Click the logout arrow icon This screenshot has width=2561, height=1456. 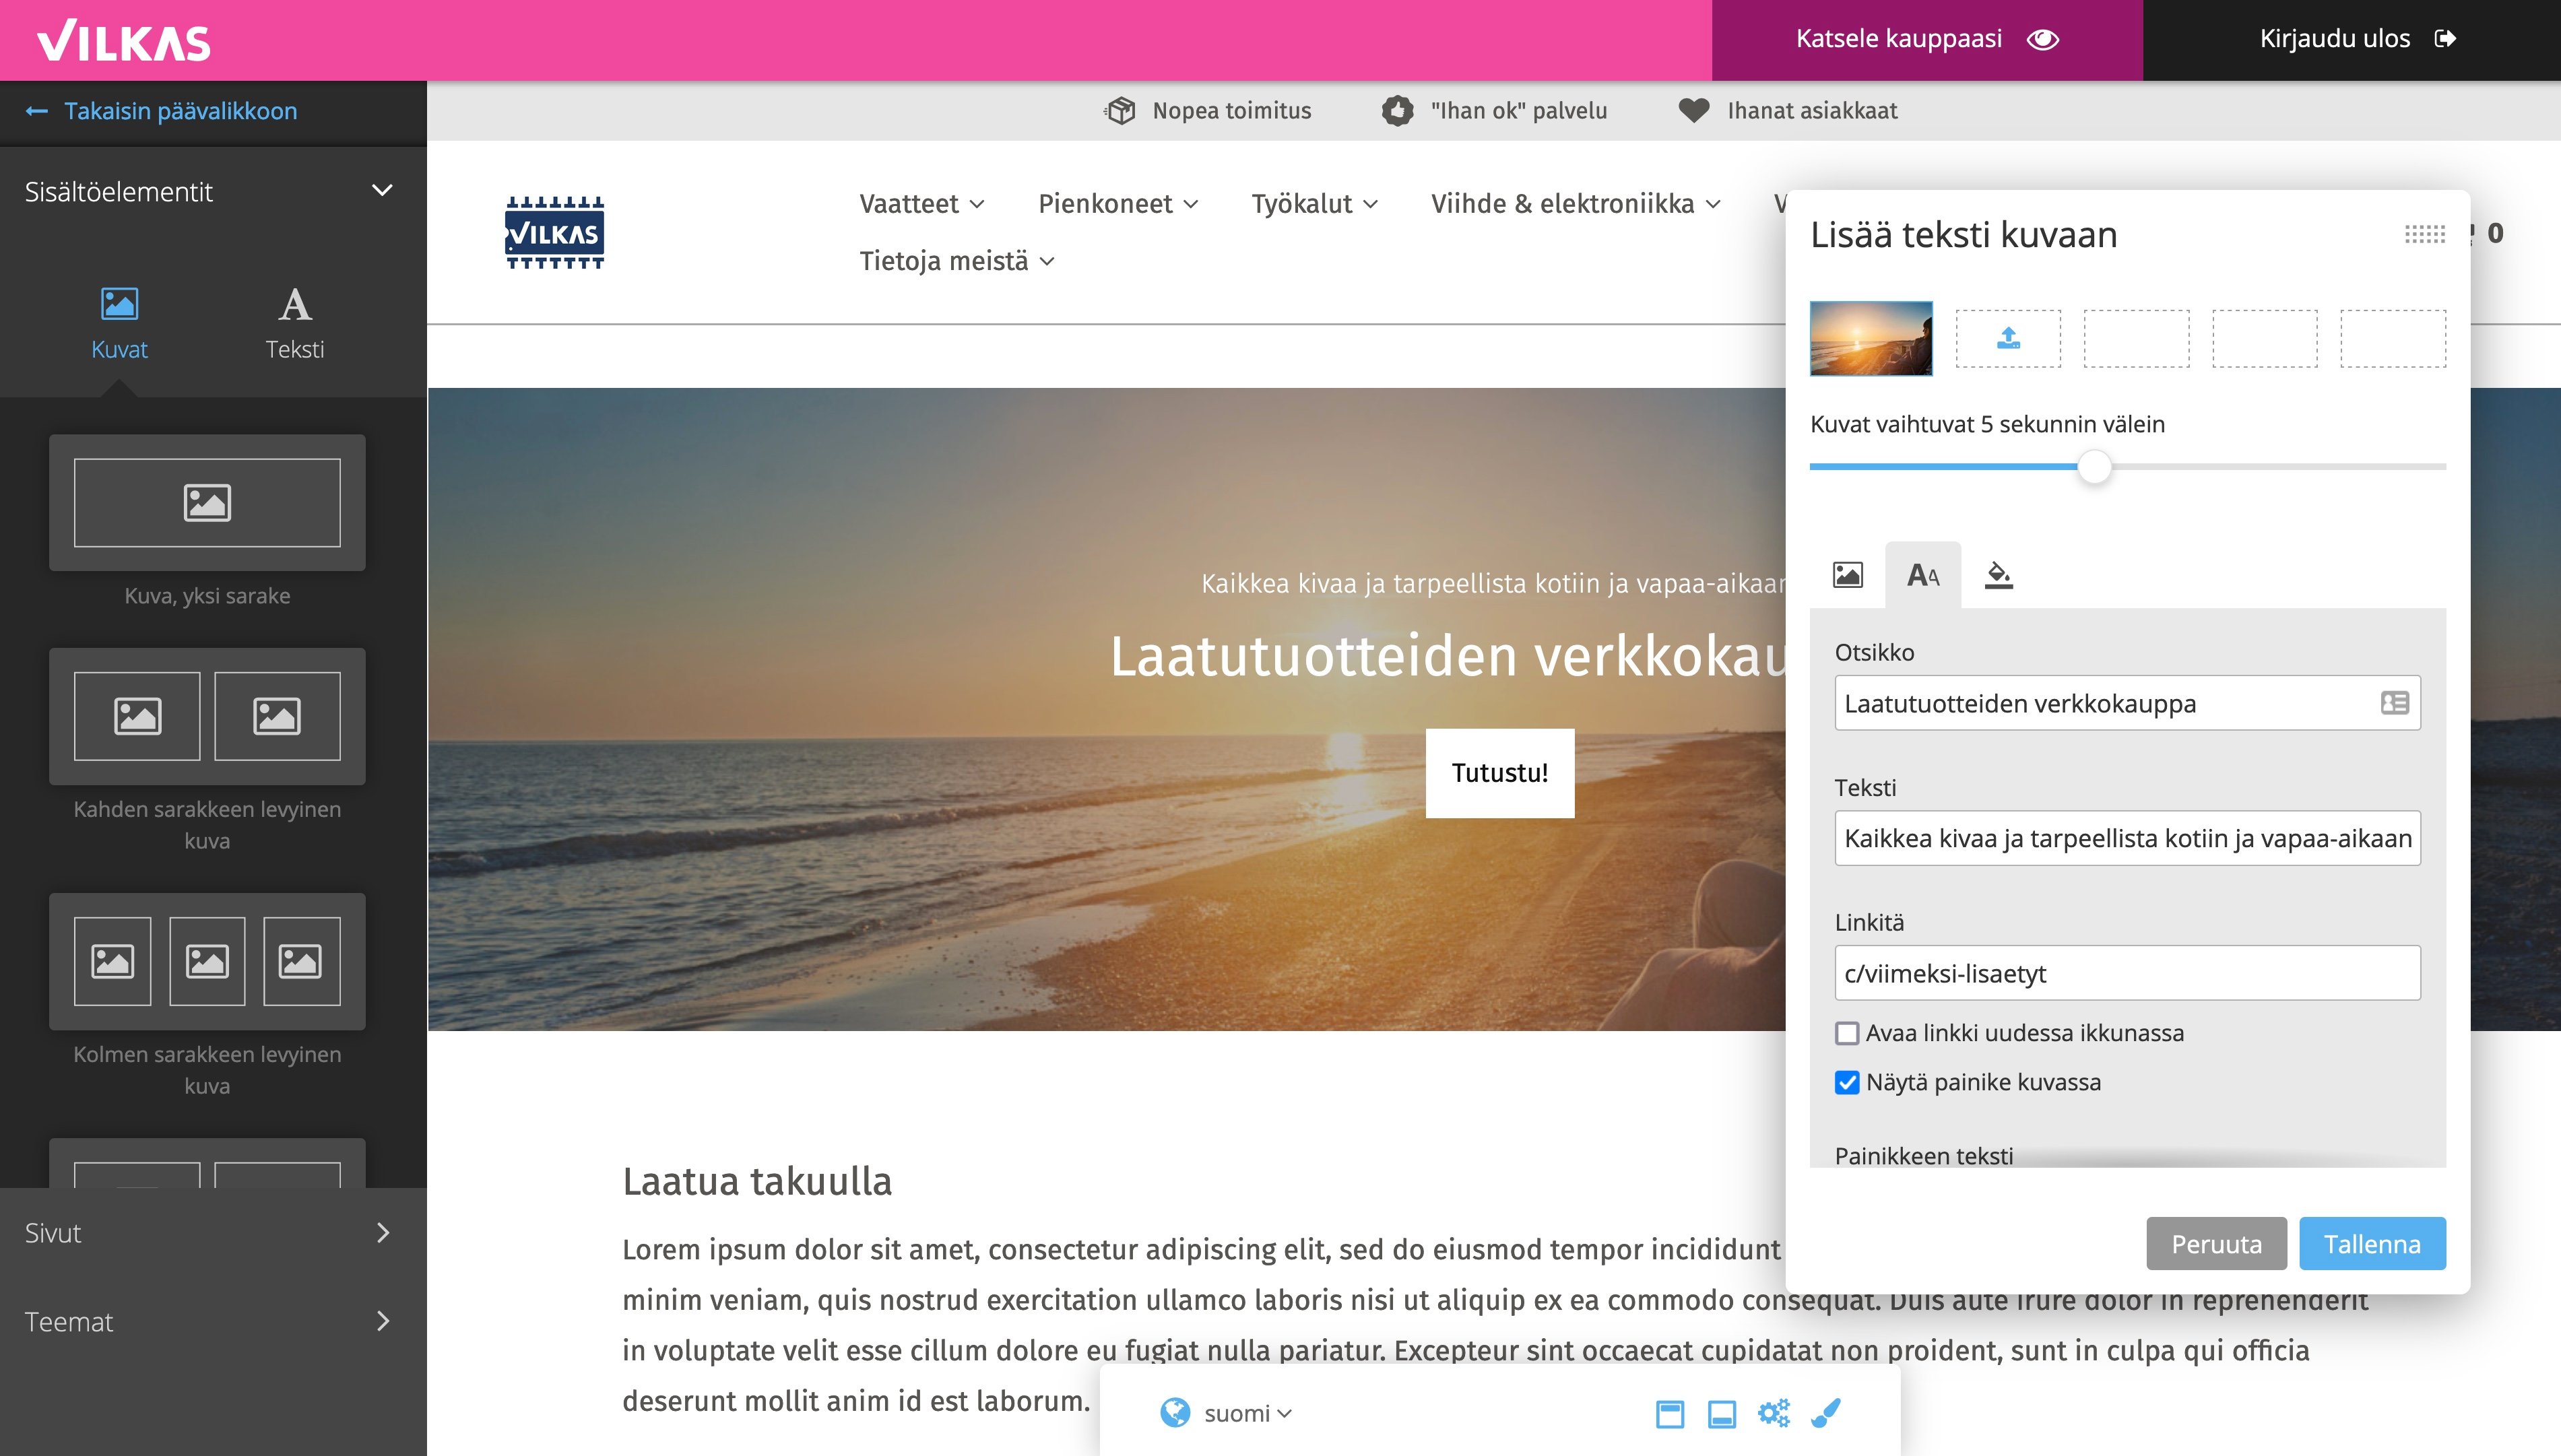coord(2446,39)
